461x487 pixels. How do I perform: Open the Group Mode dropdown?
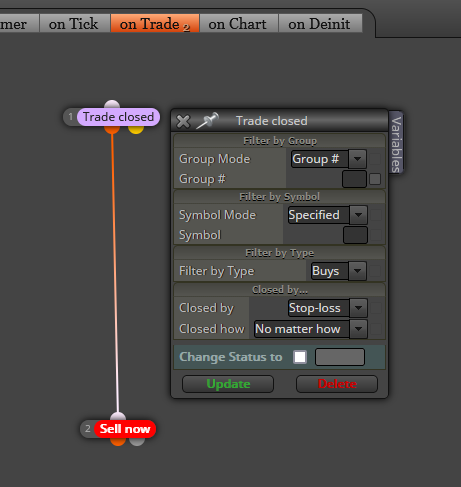pyautogui.click(x=329, y=159)
